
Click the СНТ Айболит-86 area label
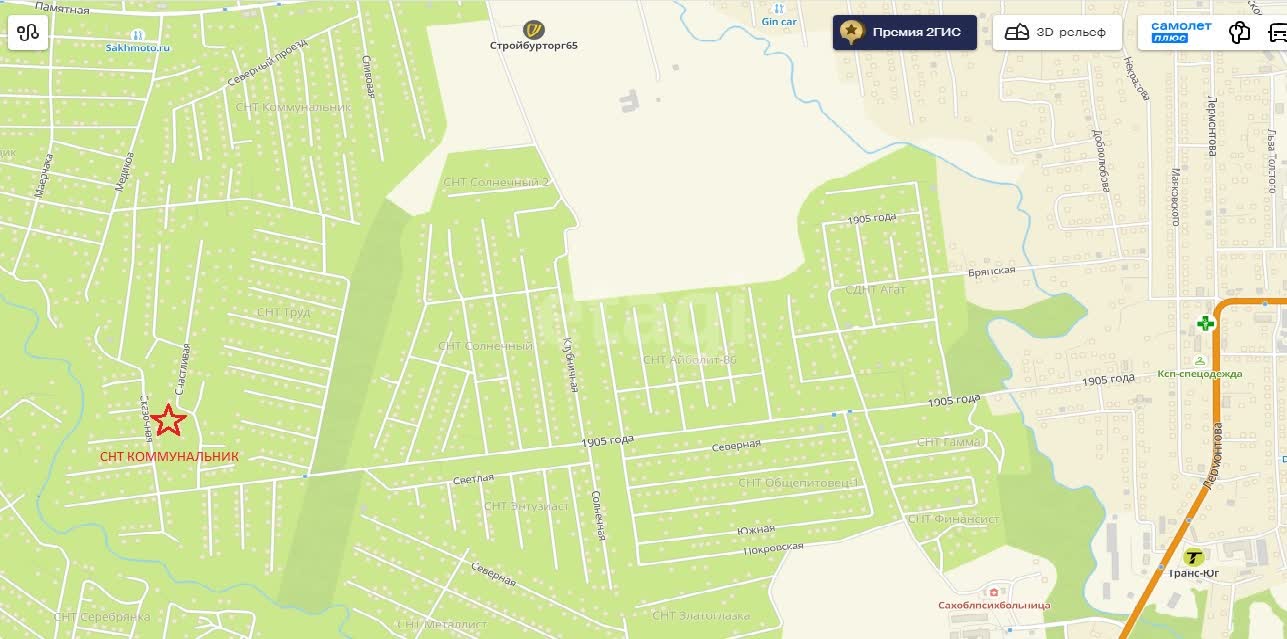(x=690, y=359)
